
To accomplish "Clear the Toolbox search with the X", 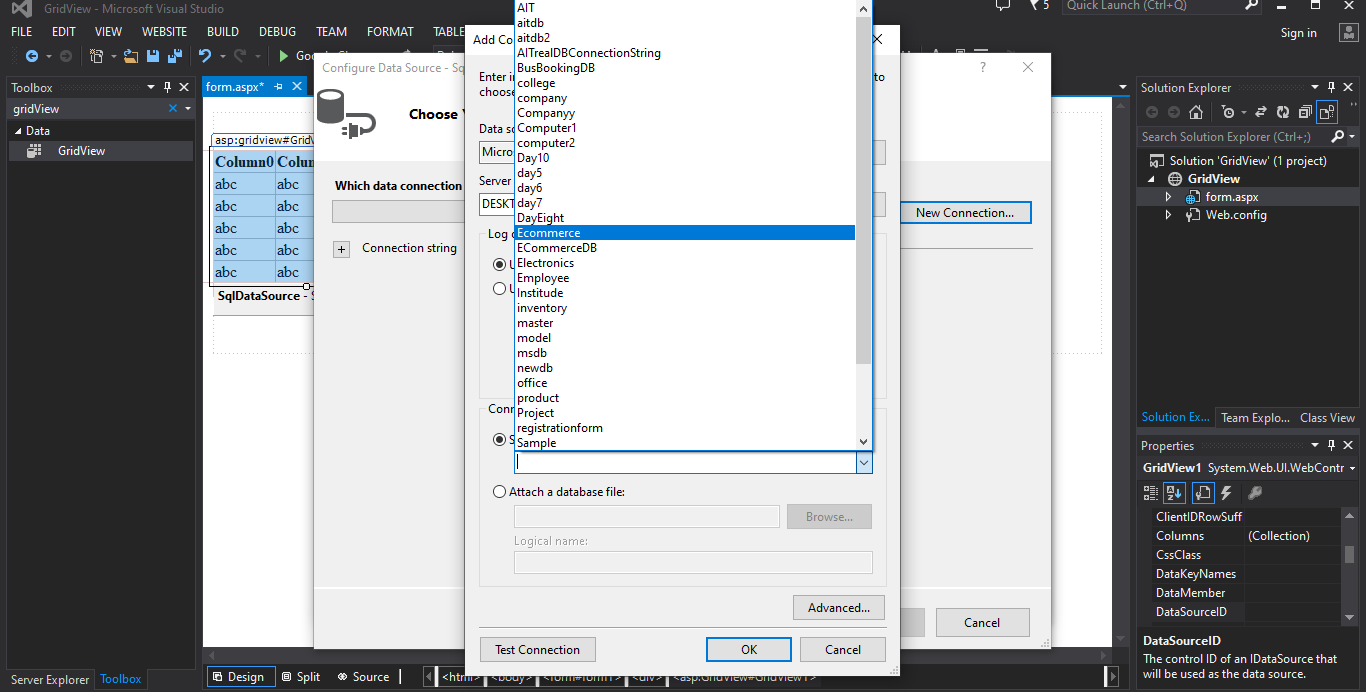I will pos(173,108).
